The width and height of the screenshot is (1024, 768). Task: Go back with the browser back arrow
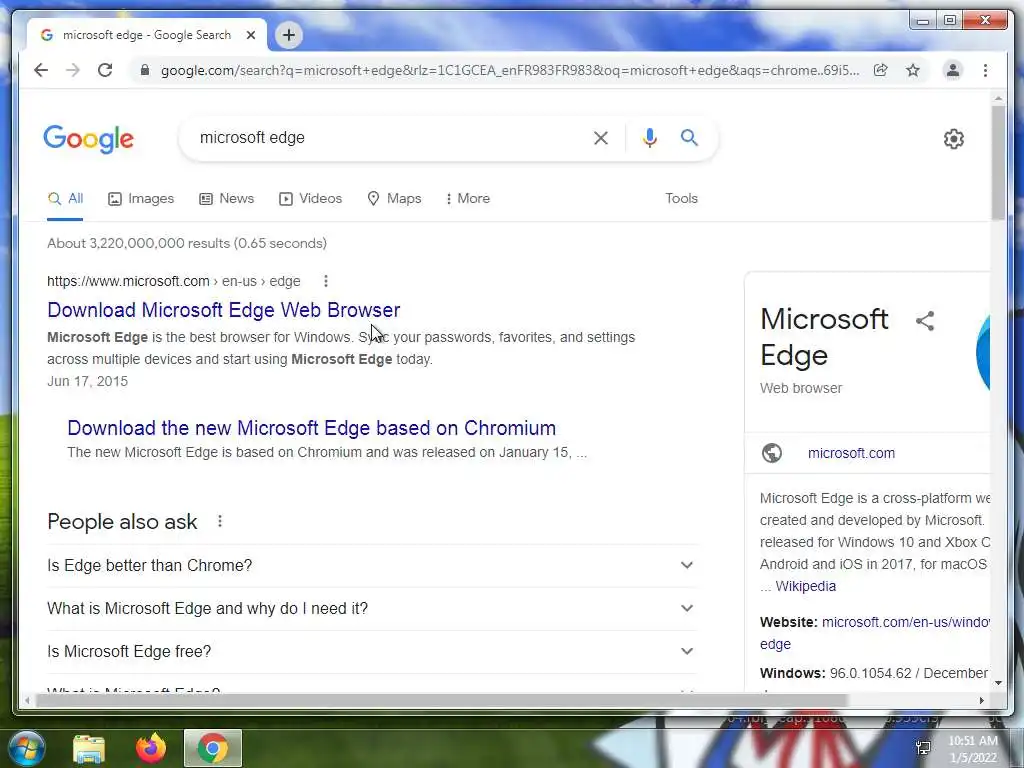tap(41, 70)
